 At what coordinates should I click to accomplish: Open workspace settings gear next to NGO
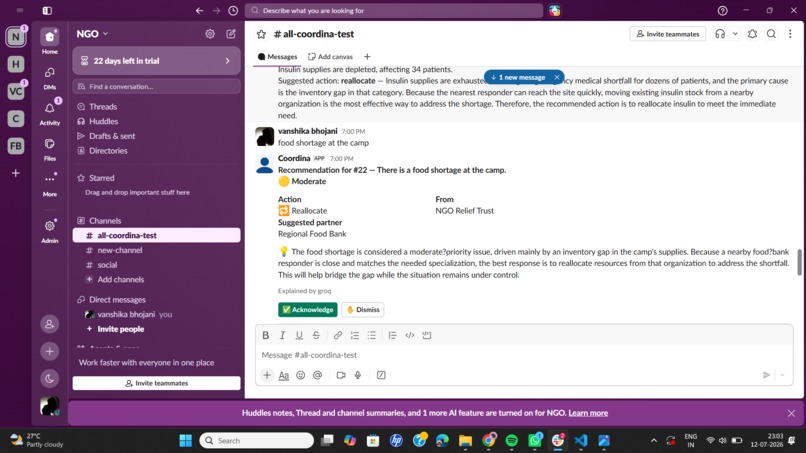[210, 34]
